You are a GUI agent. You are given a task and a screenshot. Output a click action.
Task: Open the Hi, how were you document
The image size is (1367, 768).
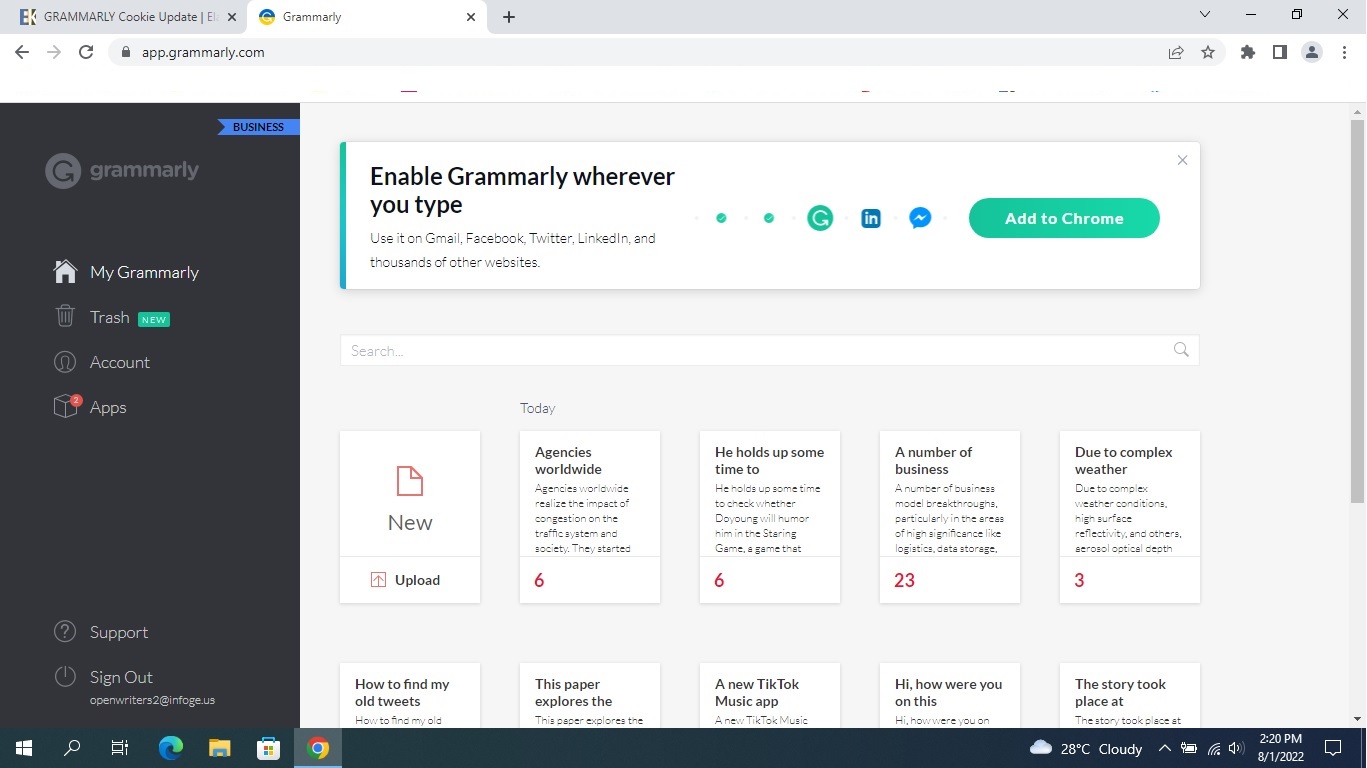coord(950,695)
